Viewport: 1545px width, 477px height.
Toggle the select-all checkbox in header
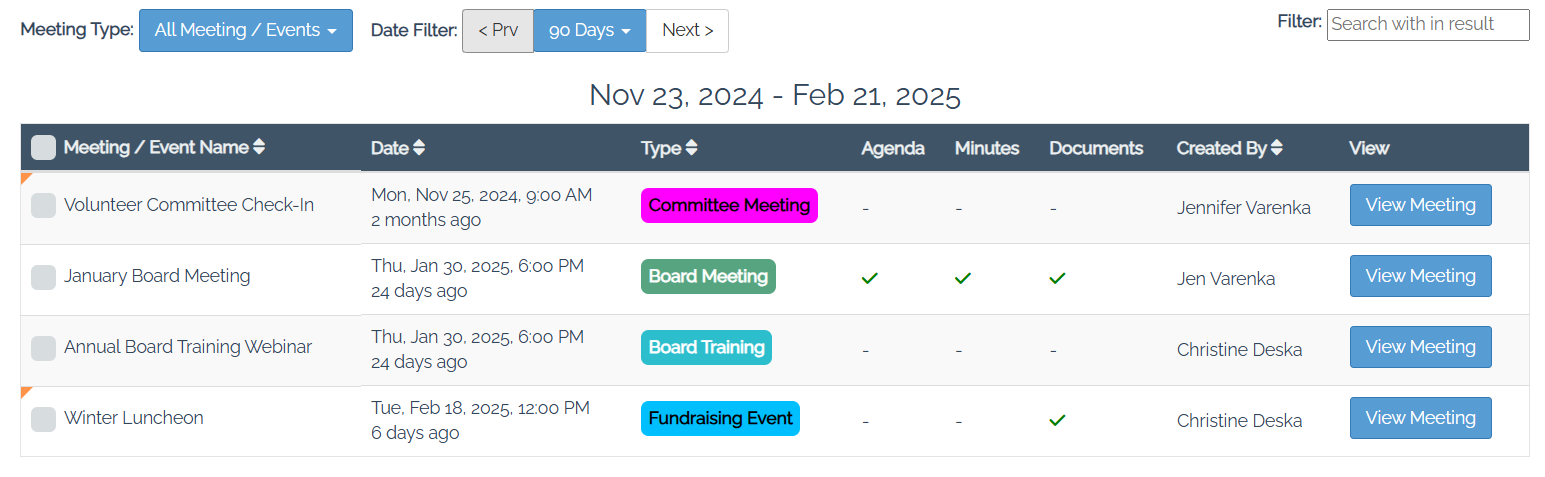point(43,147)
